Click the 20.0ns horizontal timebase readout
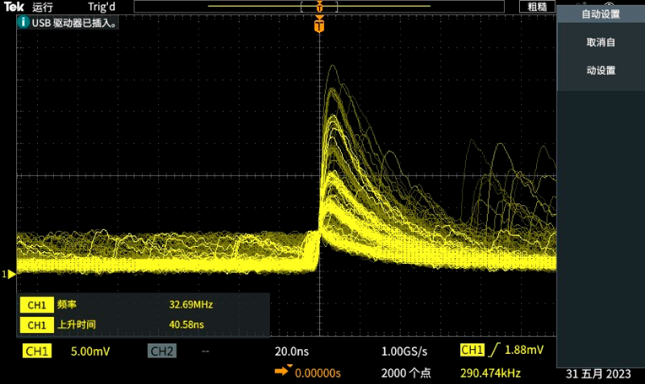 pos(292,352)
